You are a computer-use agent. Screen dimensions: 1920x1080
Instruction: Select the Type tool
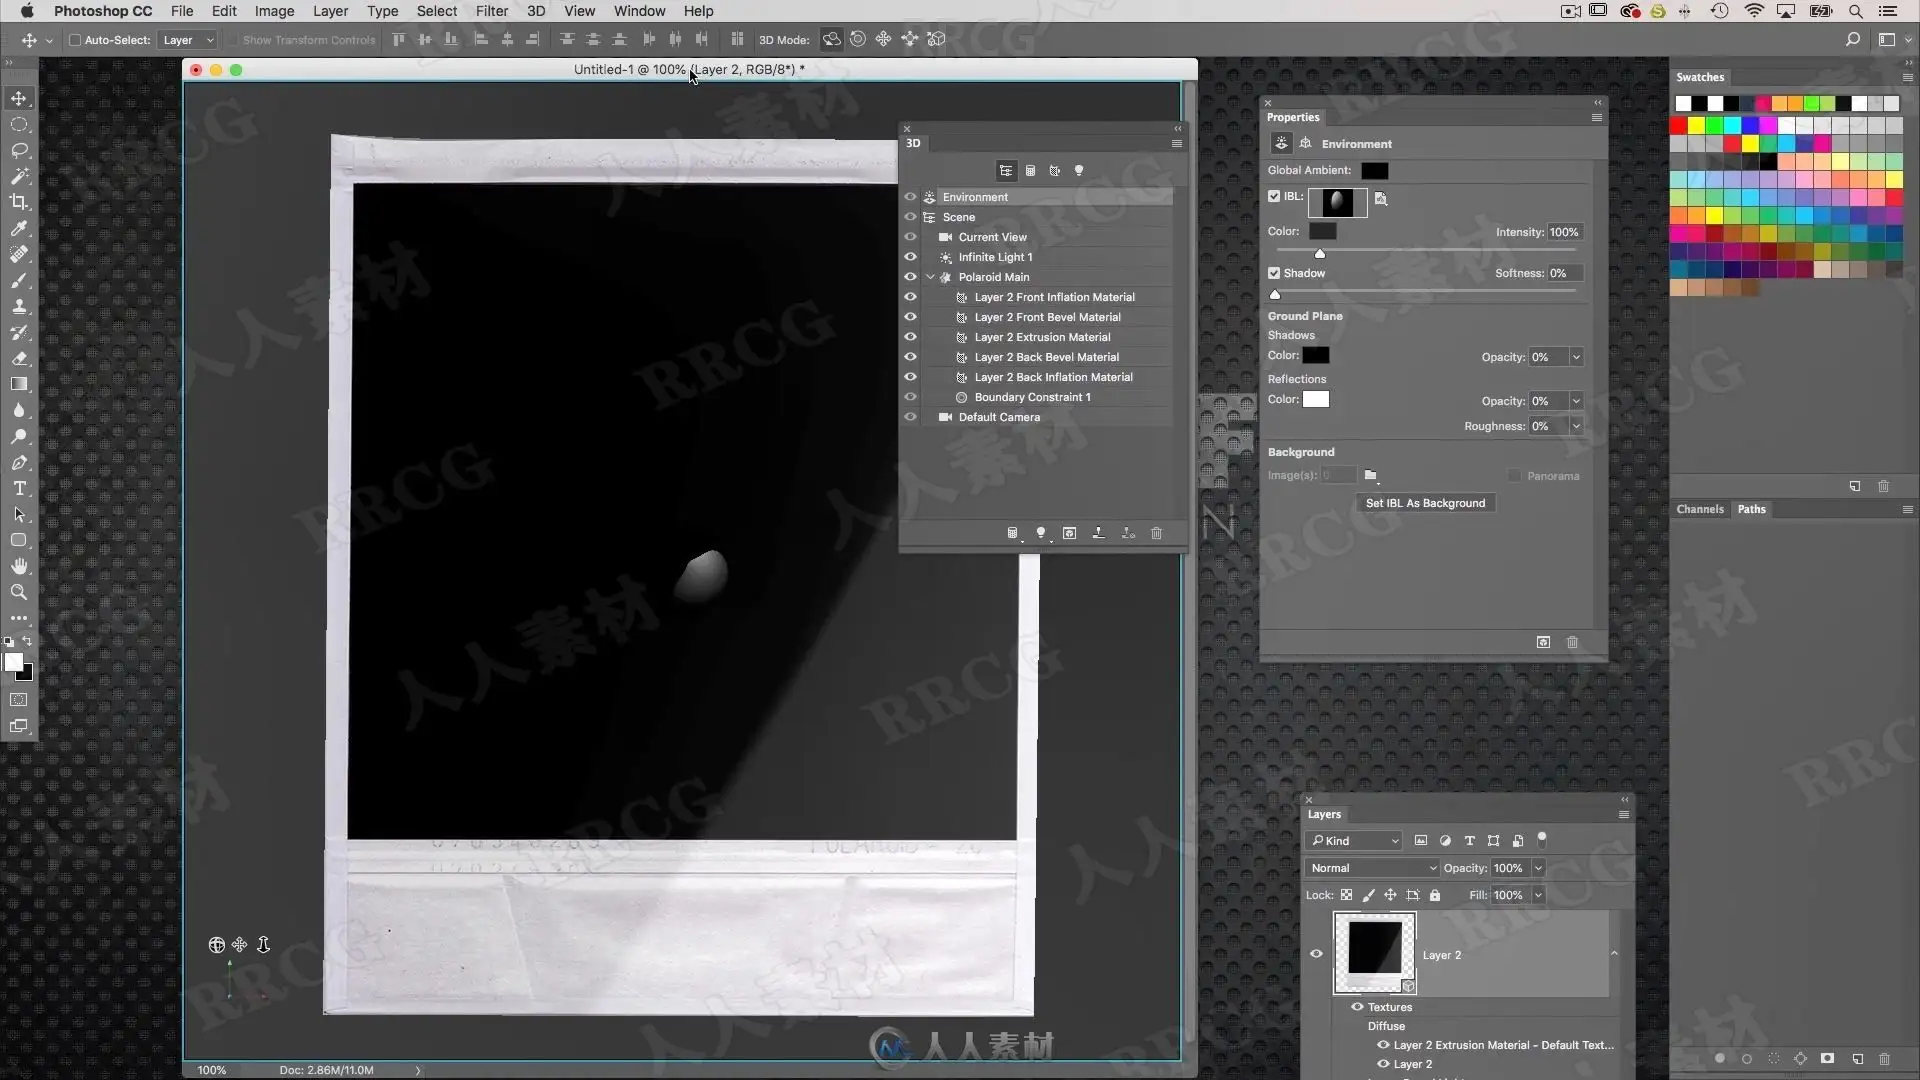[19, 489]
